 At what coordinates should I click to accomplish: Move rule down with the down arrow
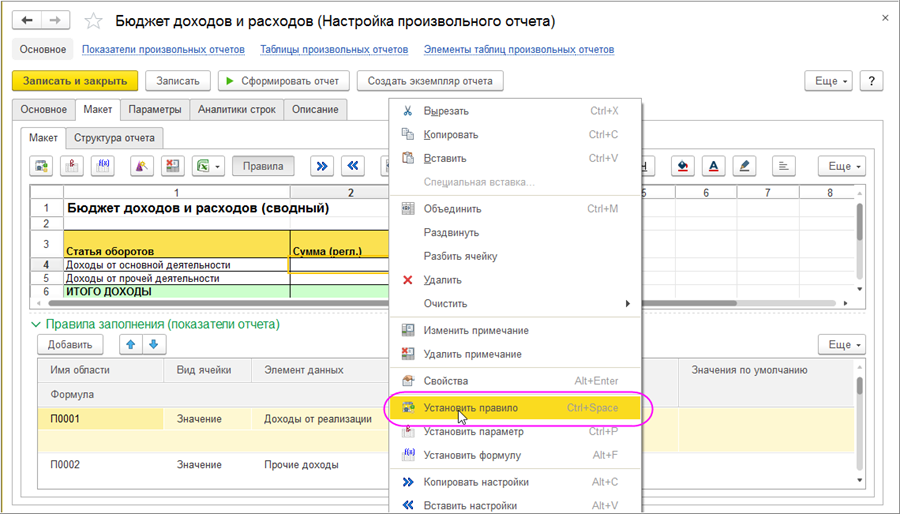152,344
